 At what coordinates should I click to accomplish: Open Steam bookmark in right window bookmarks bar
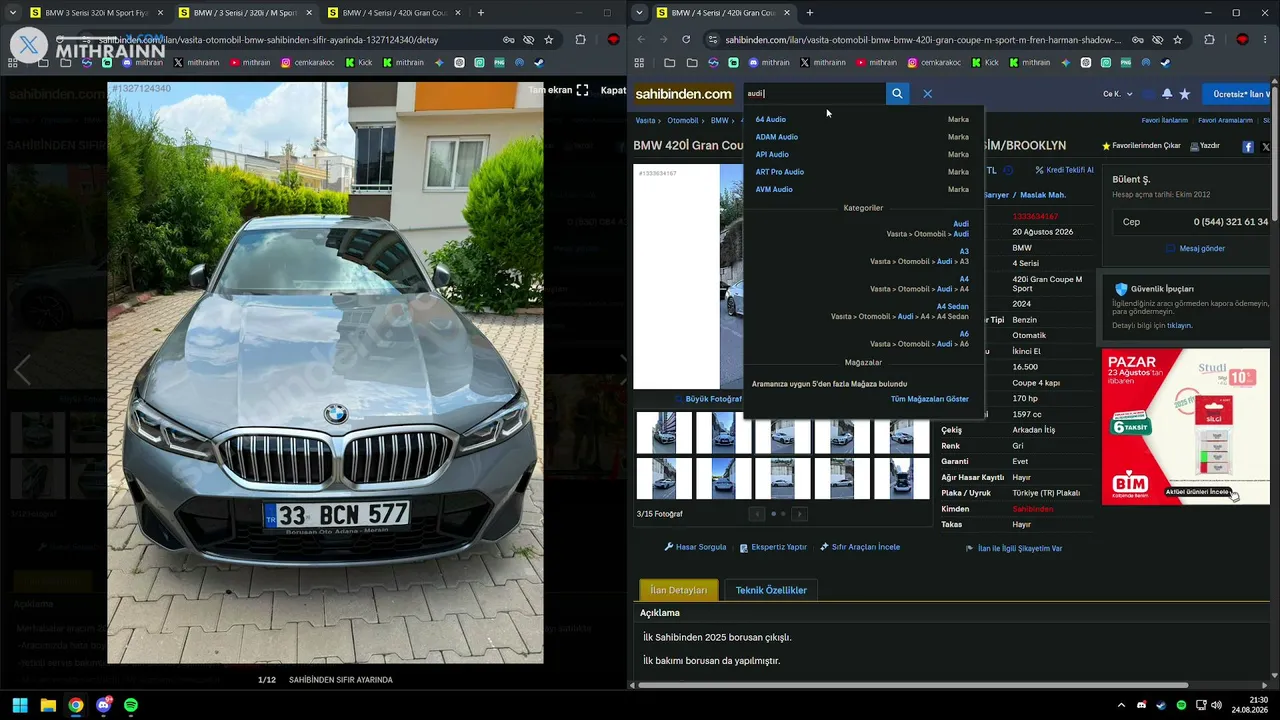1165,62
